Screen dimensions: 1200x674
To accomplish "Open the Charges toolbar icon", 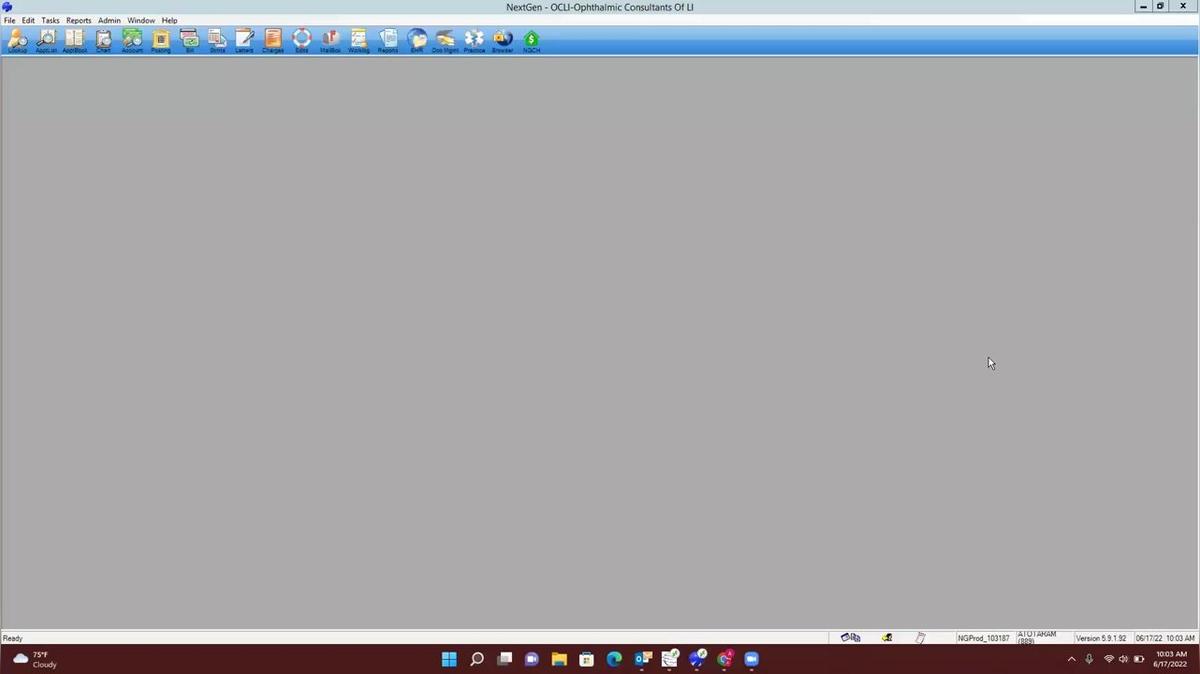I will coord(273,40).
